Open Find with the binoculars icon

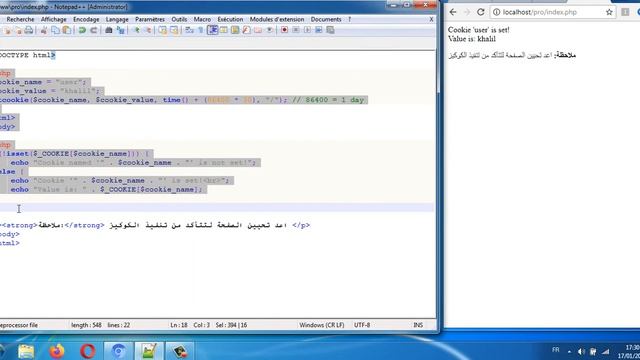pos(109,30)
